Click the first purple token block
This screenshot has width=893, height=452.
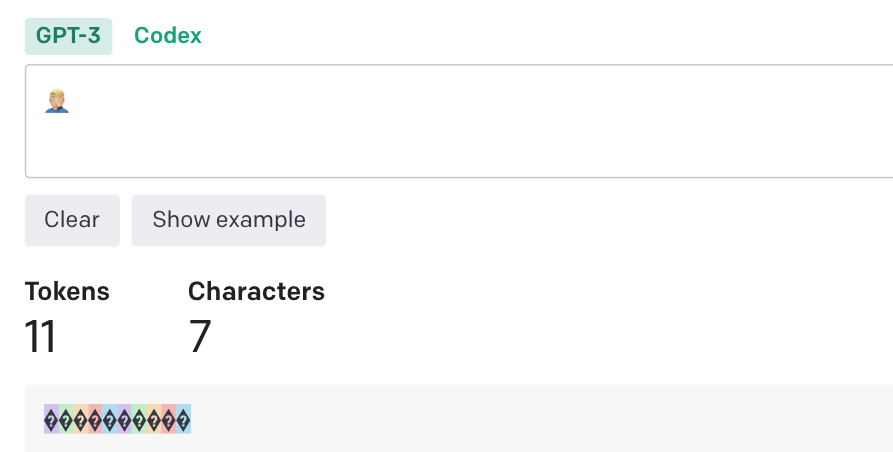[51, 420]
